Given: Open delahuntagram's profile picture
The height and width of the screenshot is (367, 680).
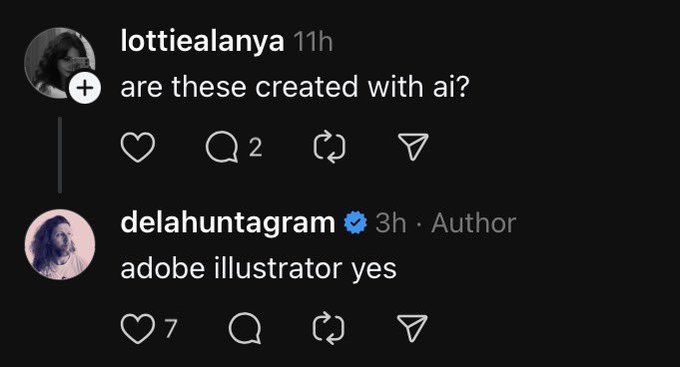Looking at the screenshot, I should [60, 244].
